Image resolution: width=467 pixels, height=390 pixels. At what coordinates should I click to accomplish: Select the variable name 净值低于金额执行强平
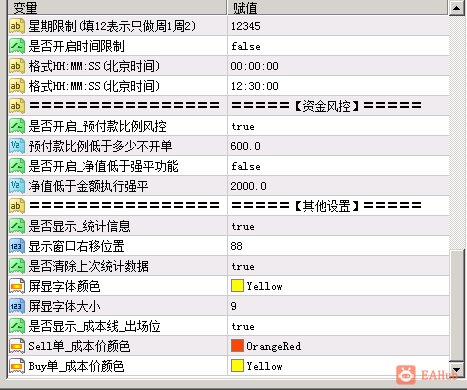88,186
